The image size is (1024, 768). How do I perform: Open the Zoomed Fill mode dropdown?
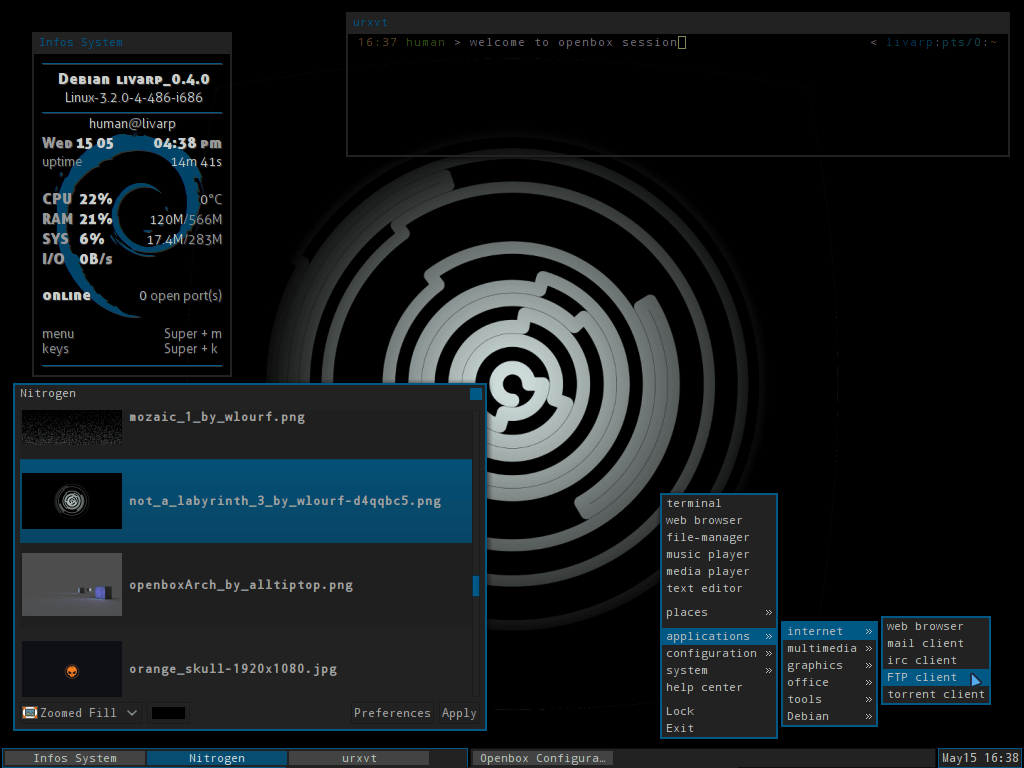pyautogui.click(x=80, y=712)
